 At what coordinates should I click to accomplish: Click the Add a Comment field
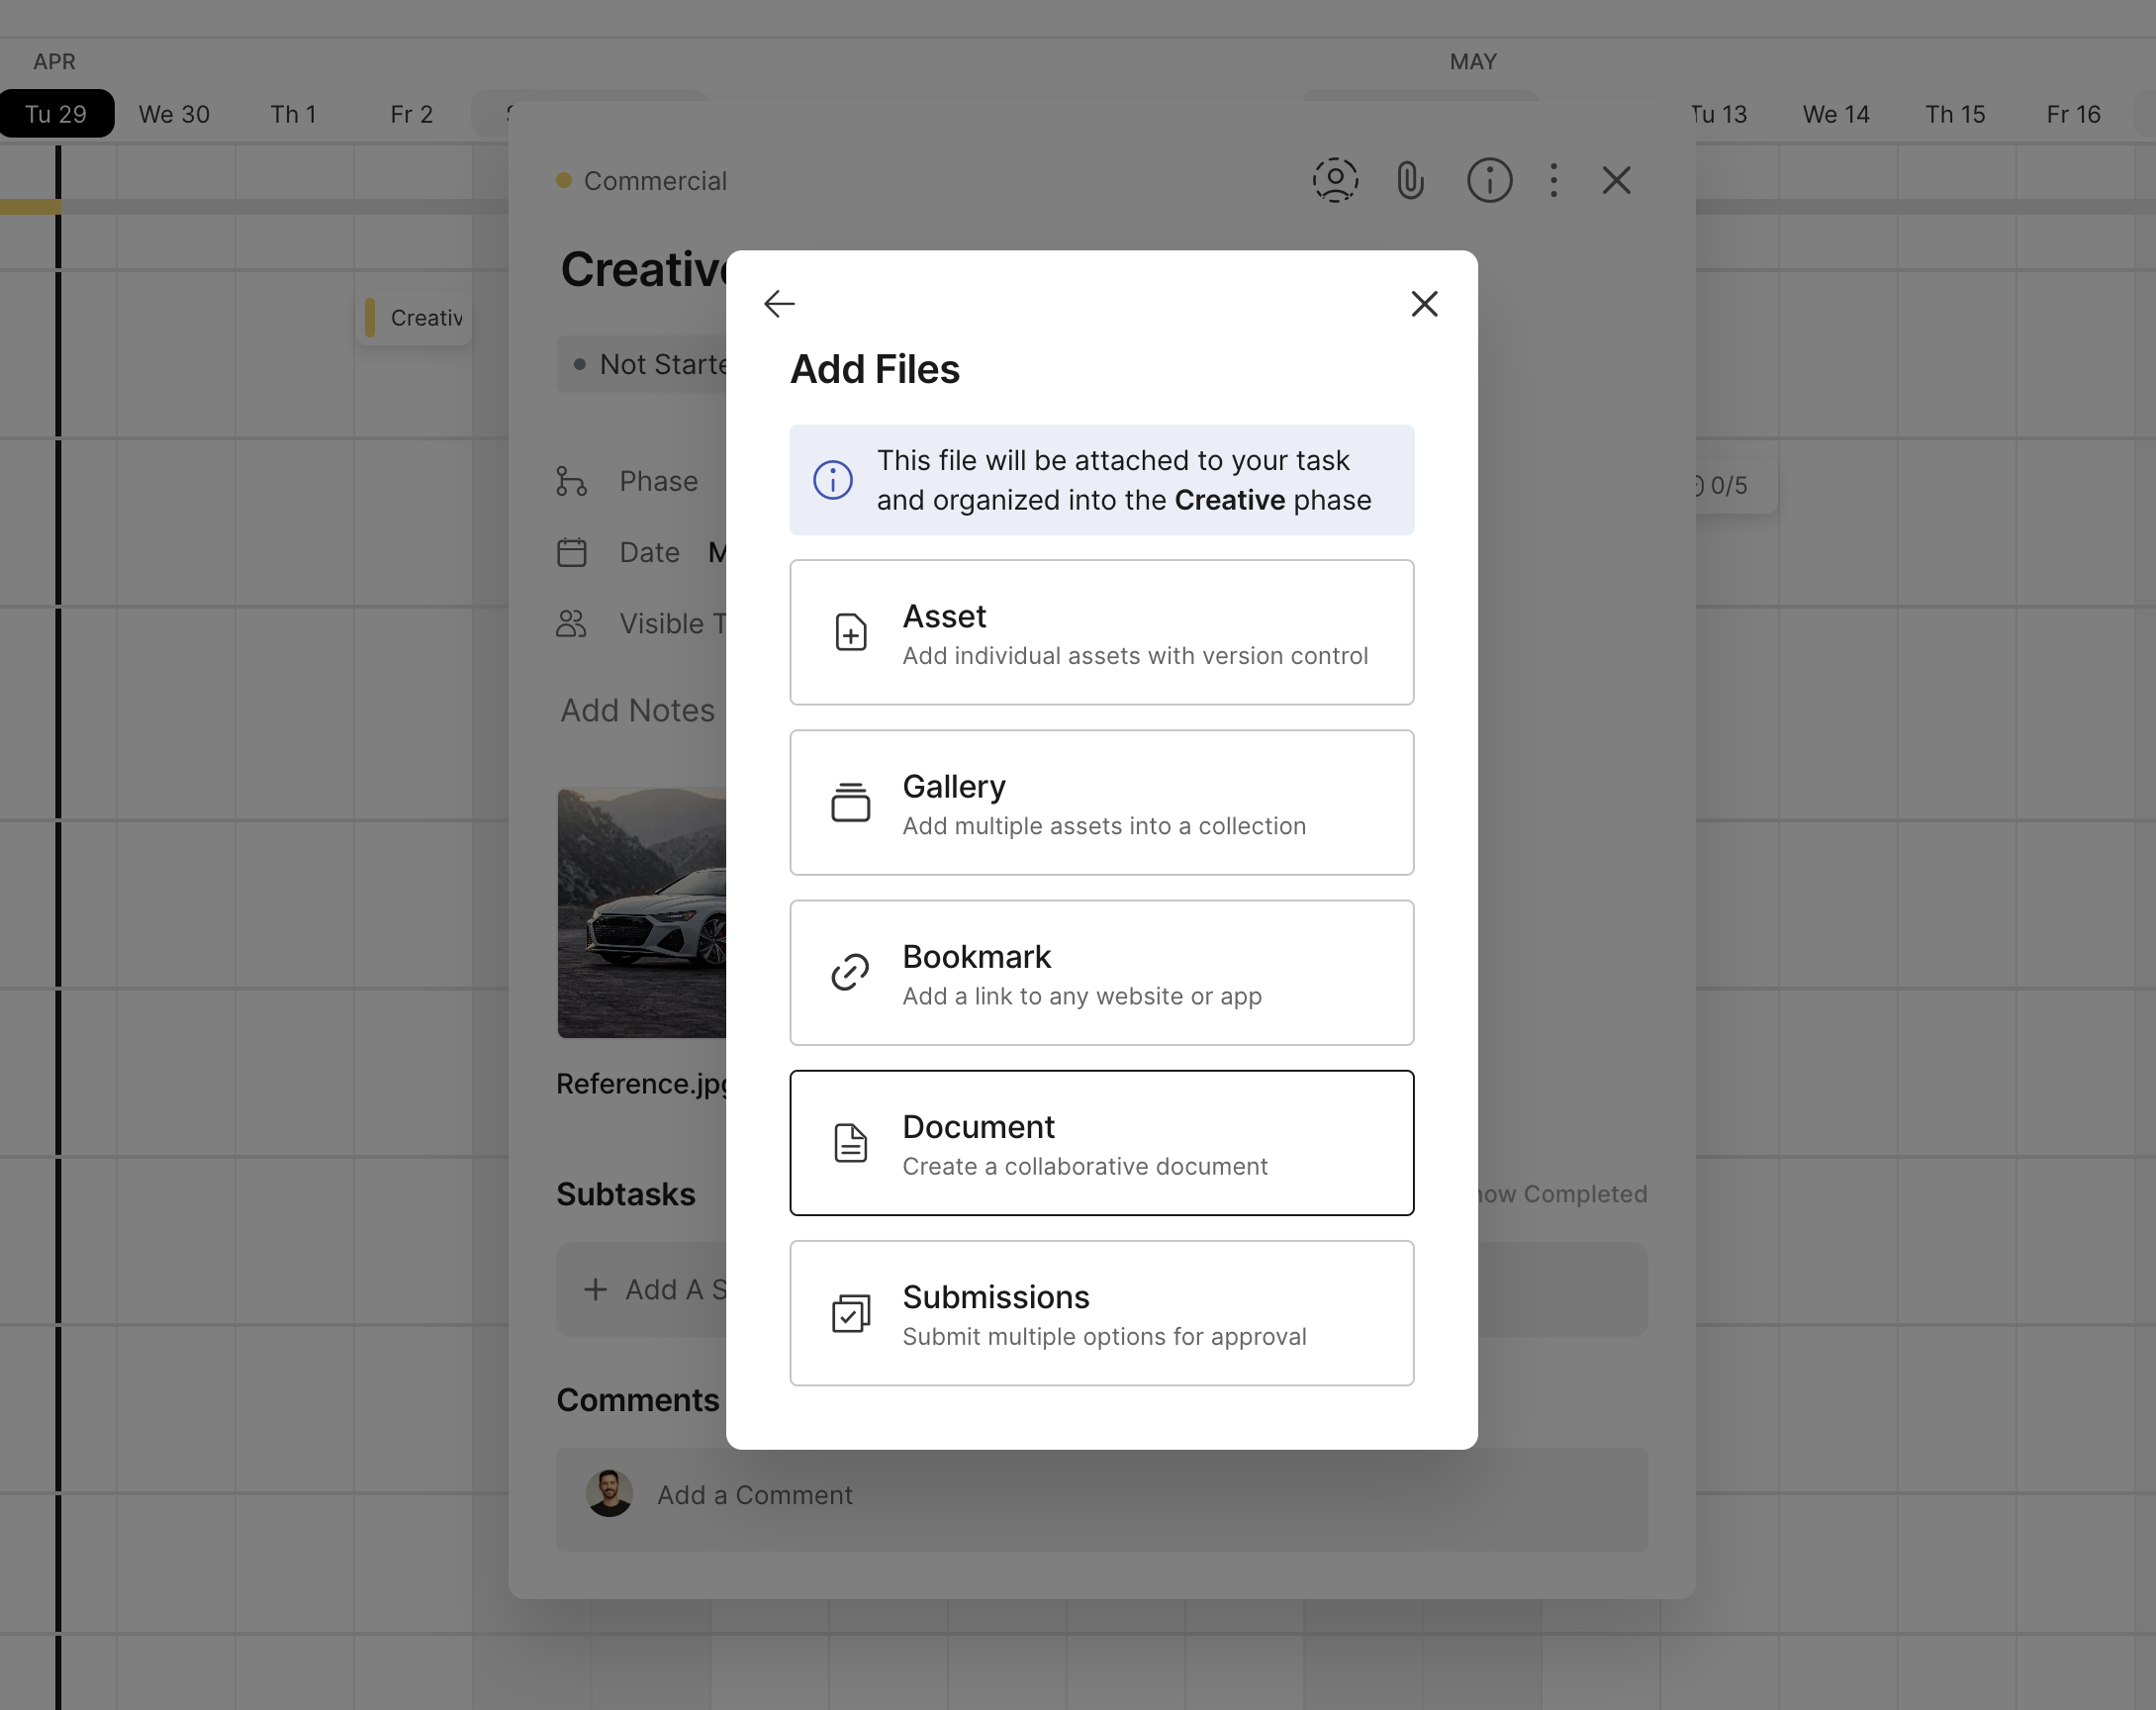pyautogui.click(x=754, y=1495)
